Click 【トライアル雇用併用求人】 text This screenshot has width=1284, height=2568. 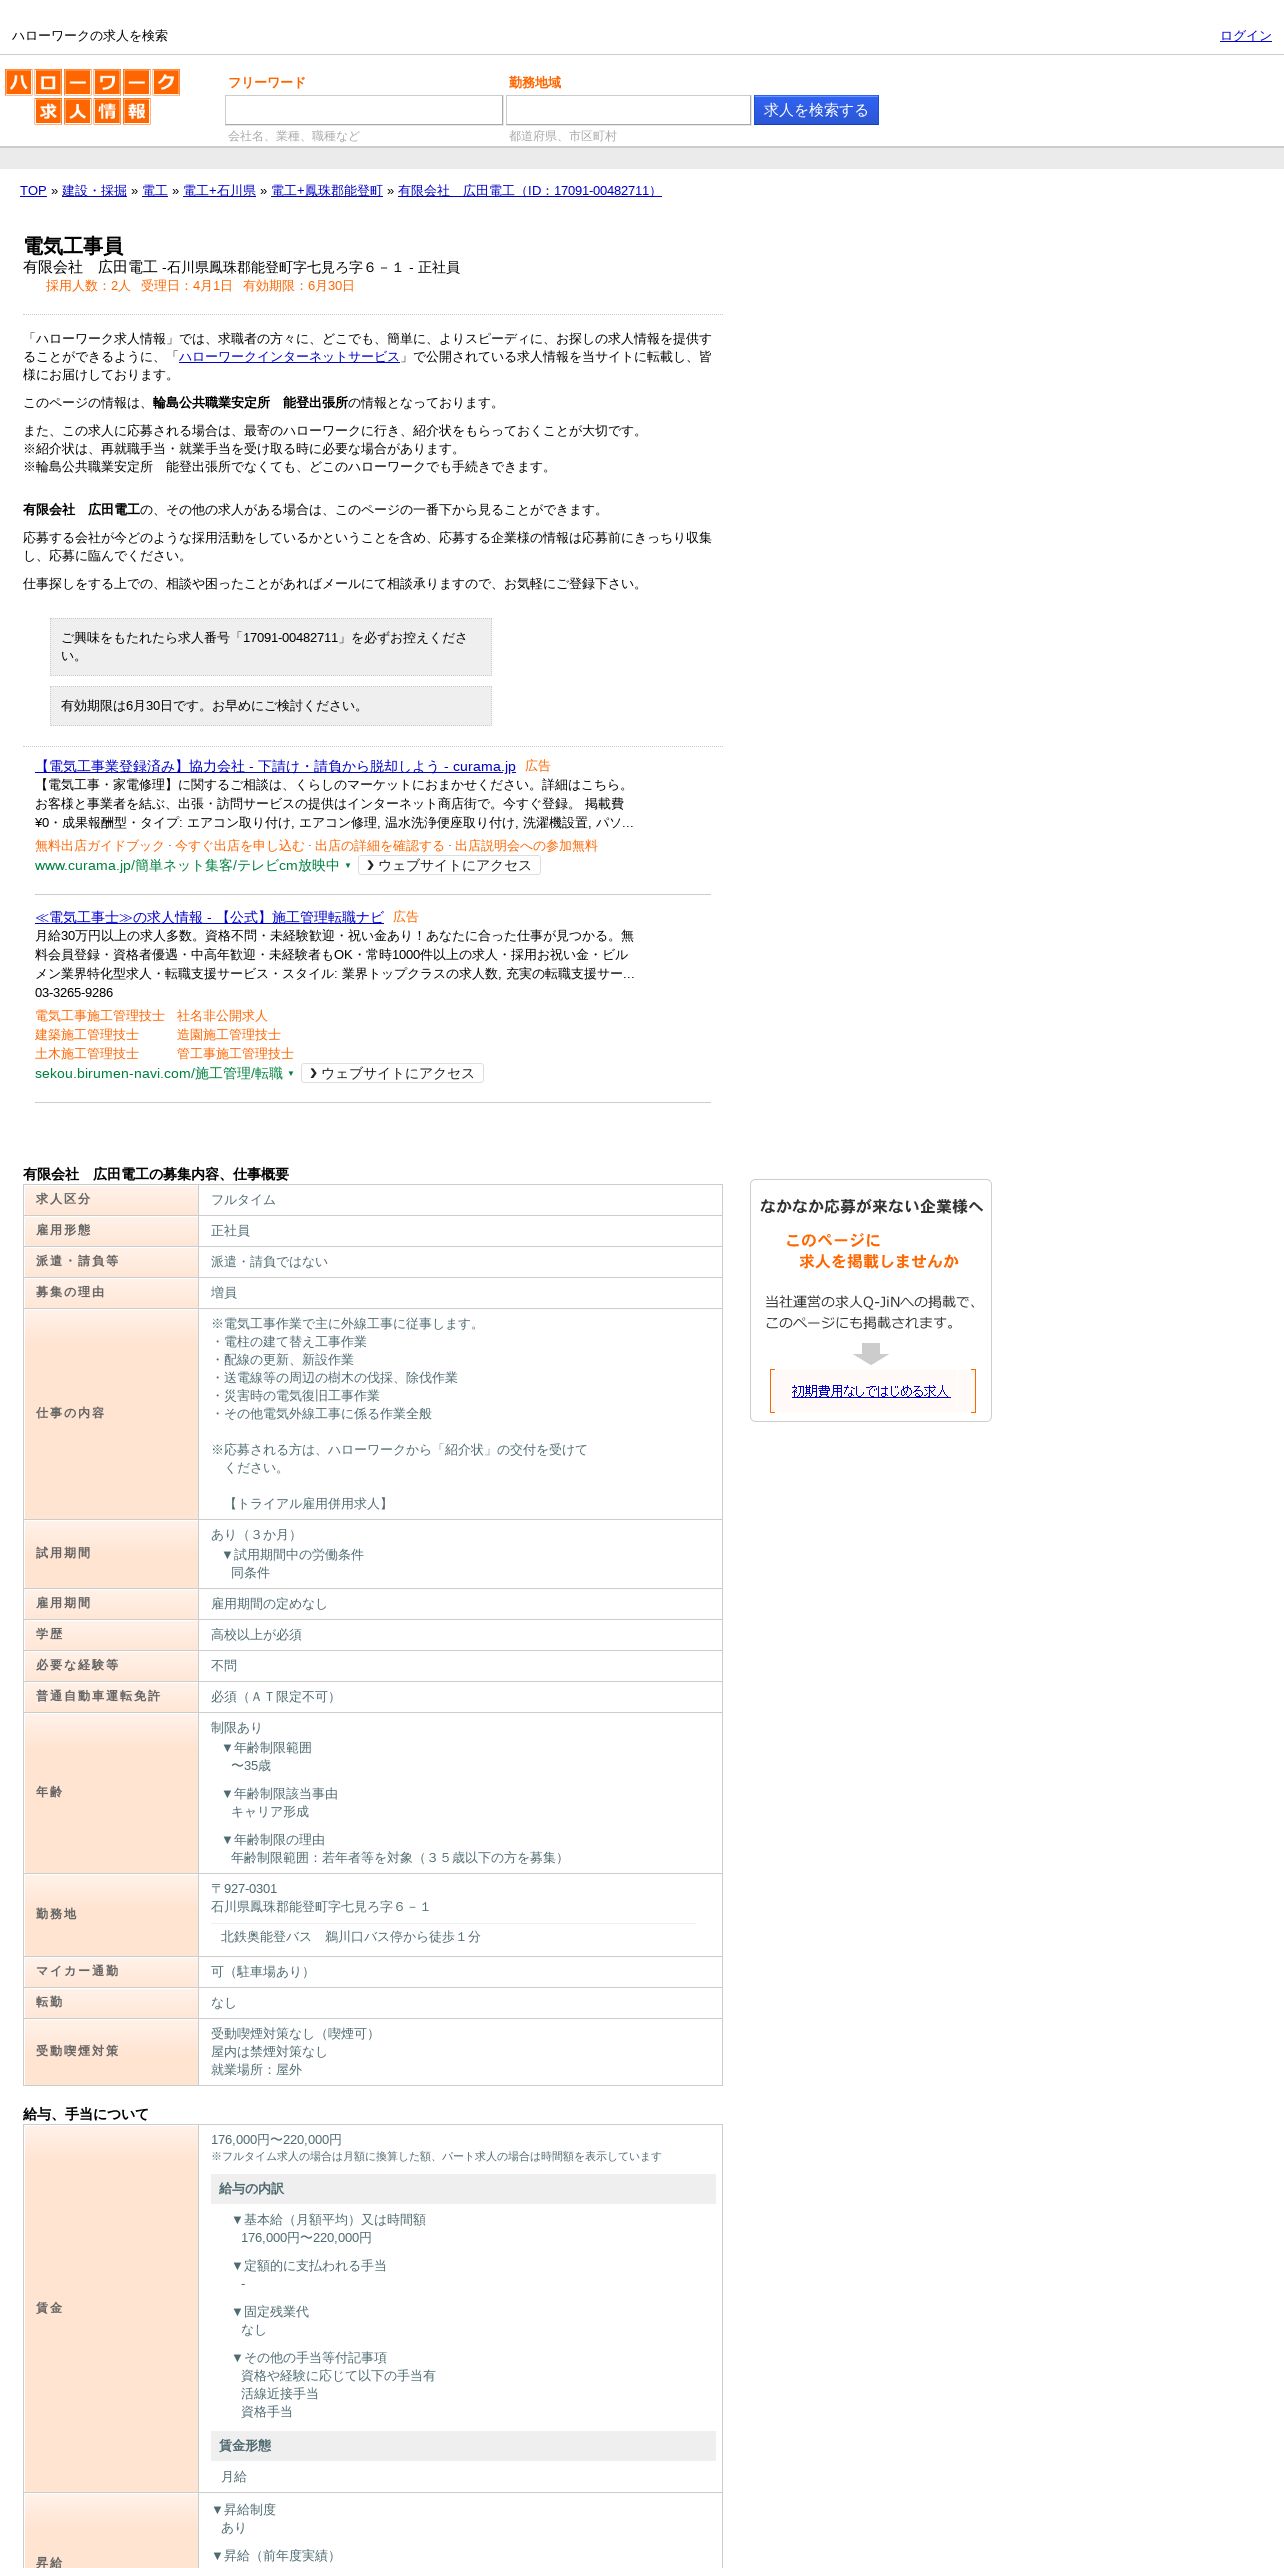(x=308, y=1504)
